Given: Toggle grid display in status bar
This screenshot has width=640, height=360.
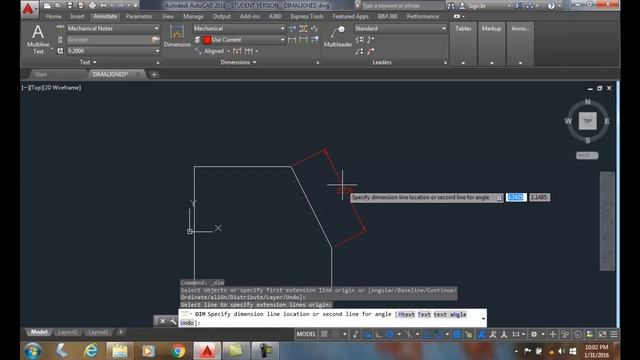Looking at the screenshot, I should tap(324, 334).
